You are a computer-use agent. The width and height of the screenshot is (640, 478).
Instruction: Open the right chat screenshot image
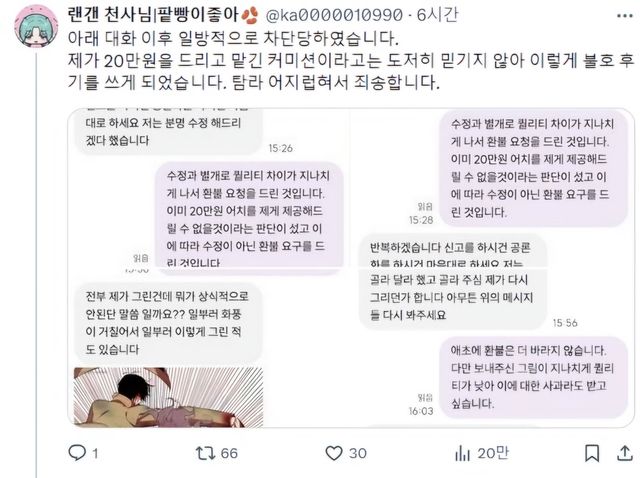tap(493, 268)
